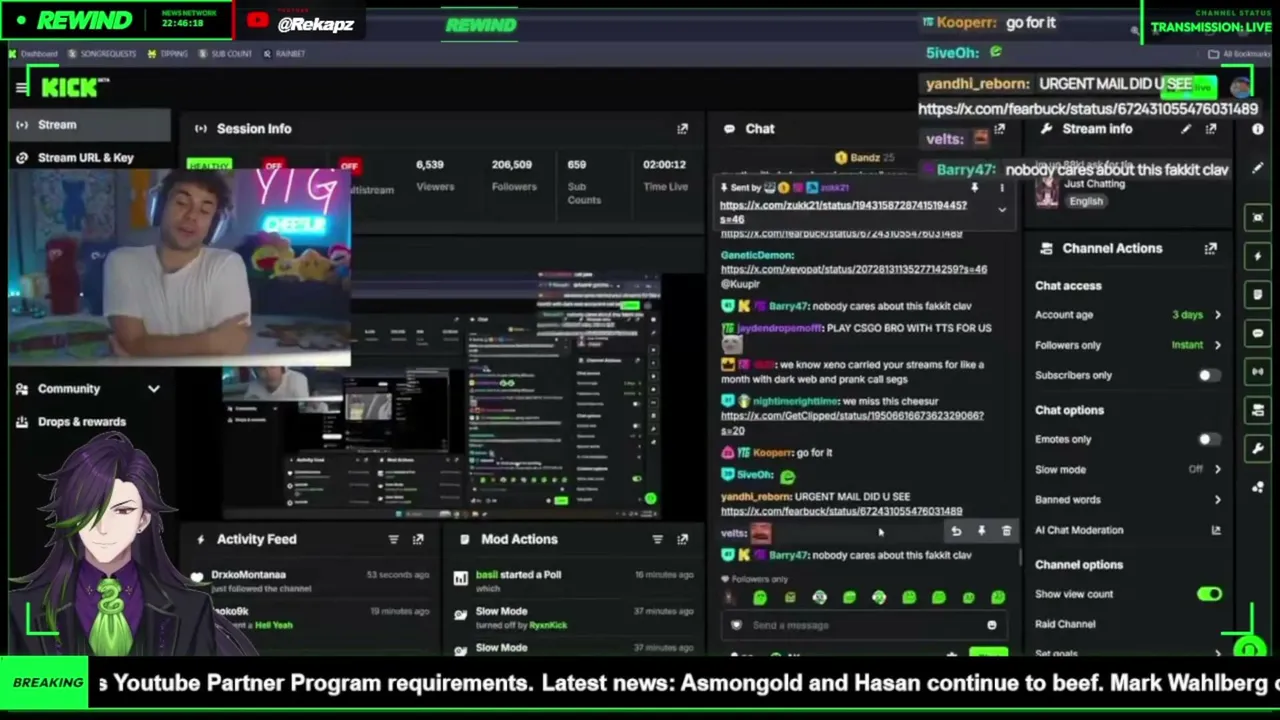
Task: Click the broadcast icon in right sidebar
Action: 1258,371
